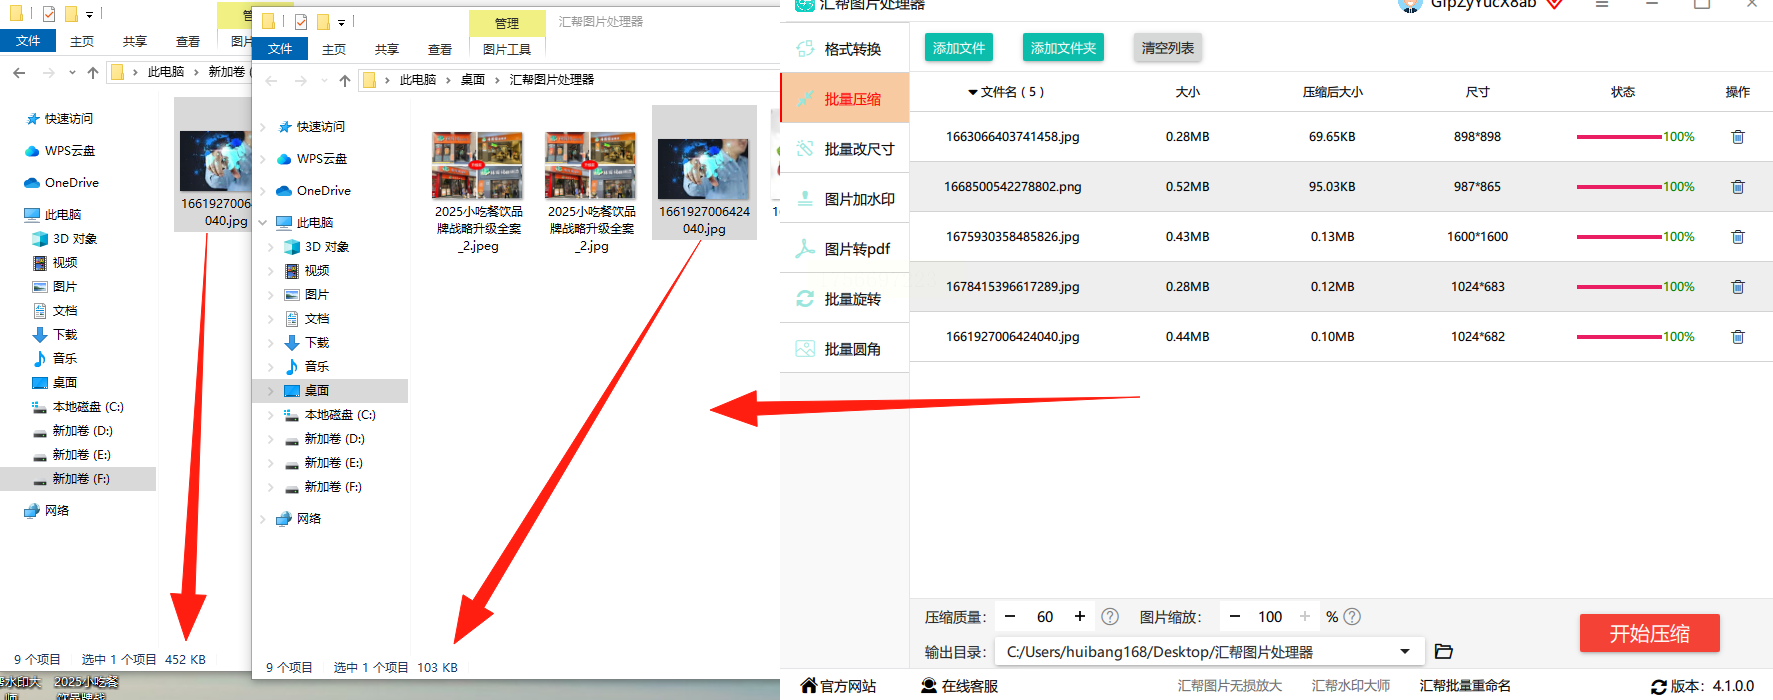This screenshot has height=700, width=1773.
Task: Click the 清空列表 button
Action: pyautogui.click(x=1168, y=48)
